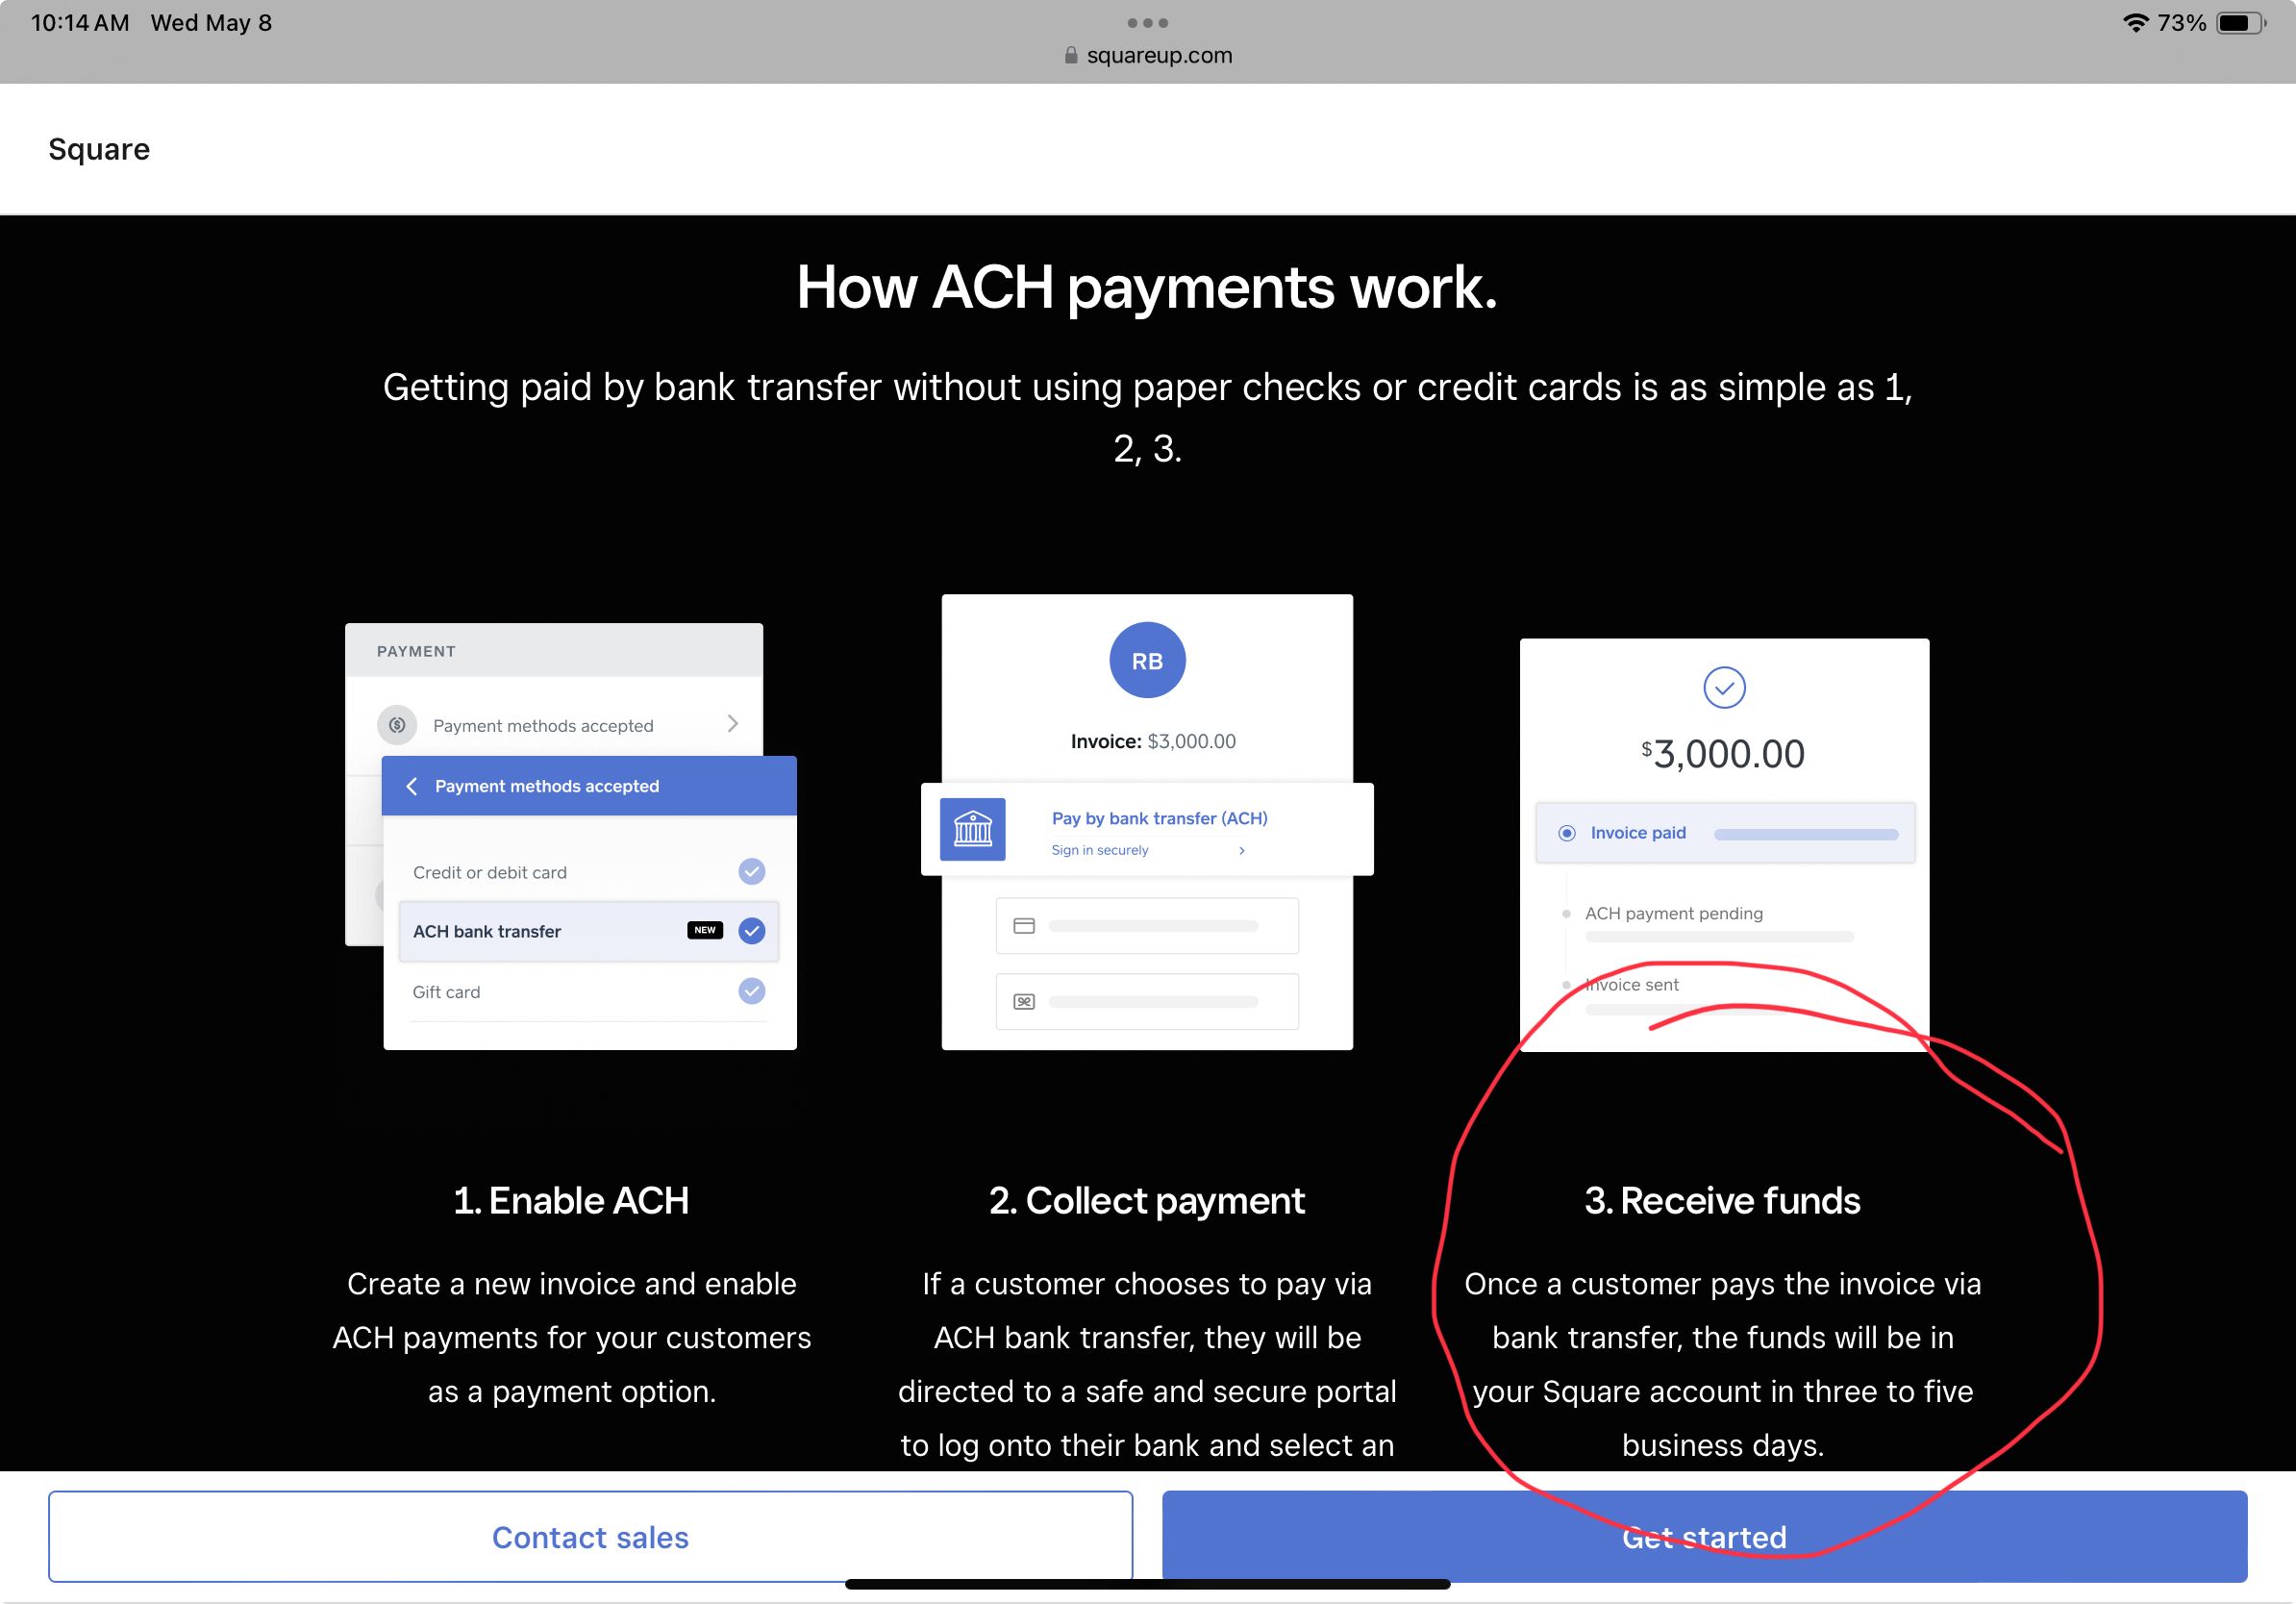Tap the lock icon next to squareup.com
The image size is (2296, 1604).
tap(1071, 56)
